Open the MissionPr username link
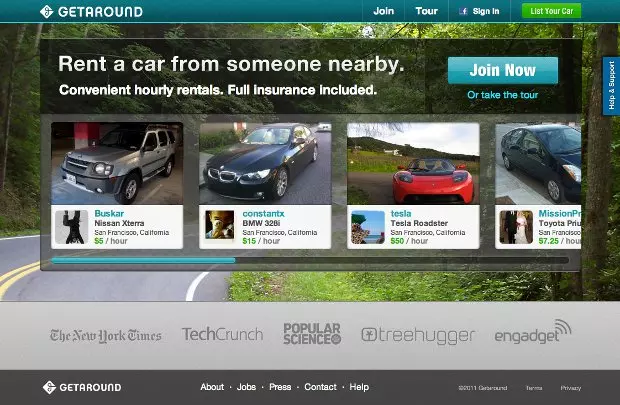This screenshot has height=405, width=620. click(x=560, y=214)
